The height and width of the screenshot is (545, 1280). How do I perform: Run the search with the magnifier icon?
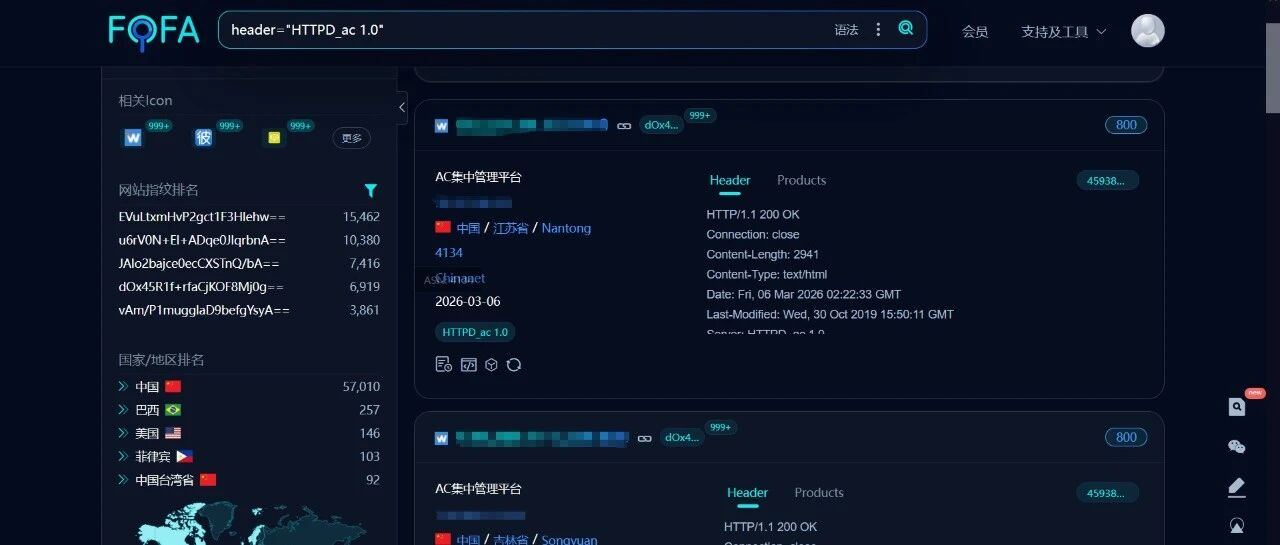[906, 29]
